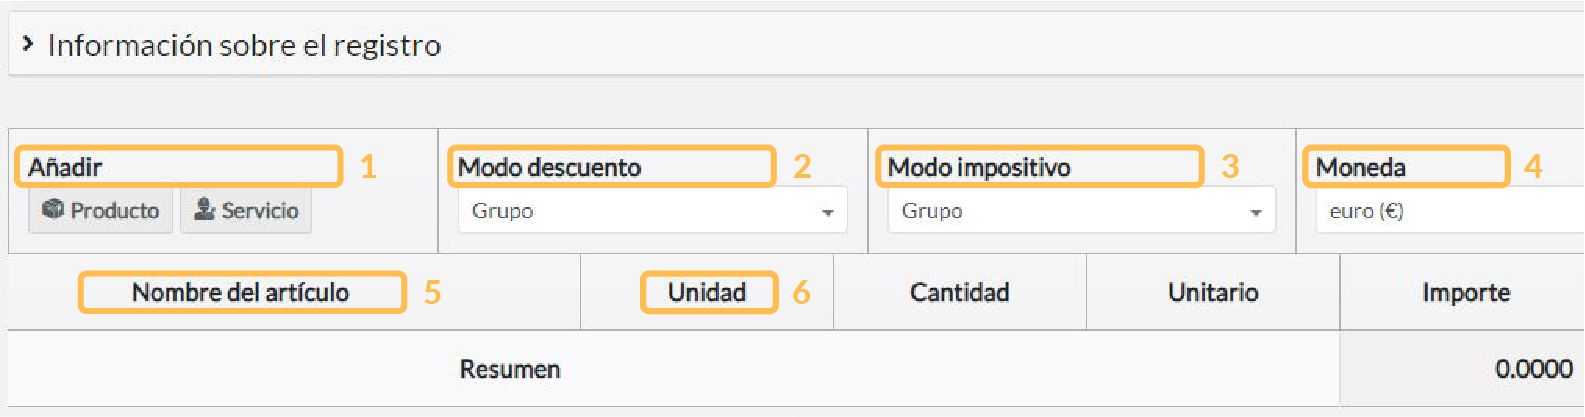The height and width of the screenshot is (417, 1585).
Task: Expand the Información sobre el registro chevron
Action: tap(27, 43)
